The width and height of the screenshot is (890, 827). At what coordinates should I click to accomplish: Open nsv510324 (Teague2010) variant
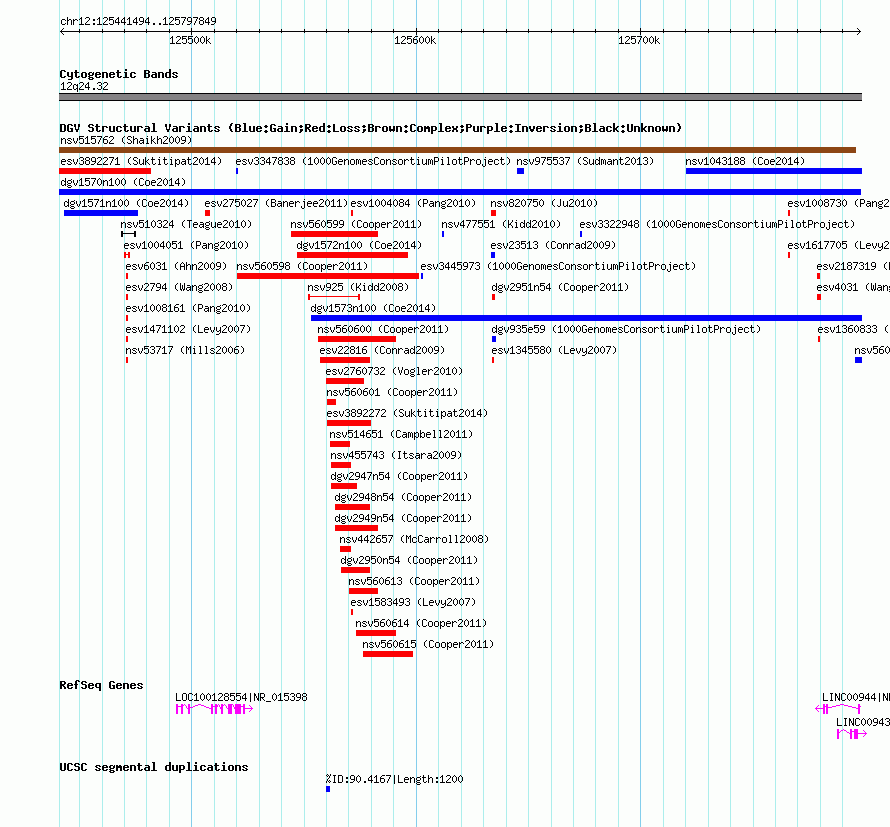point(186,224)
